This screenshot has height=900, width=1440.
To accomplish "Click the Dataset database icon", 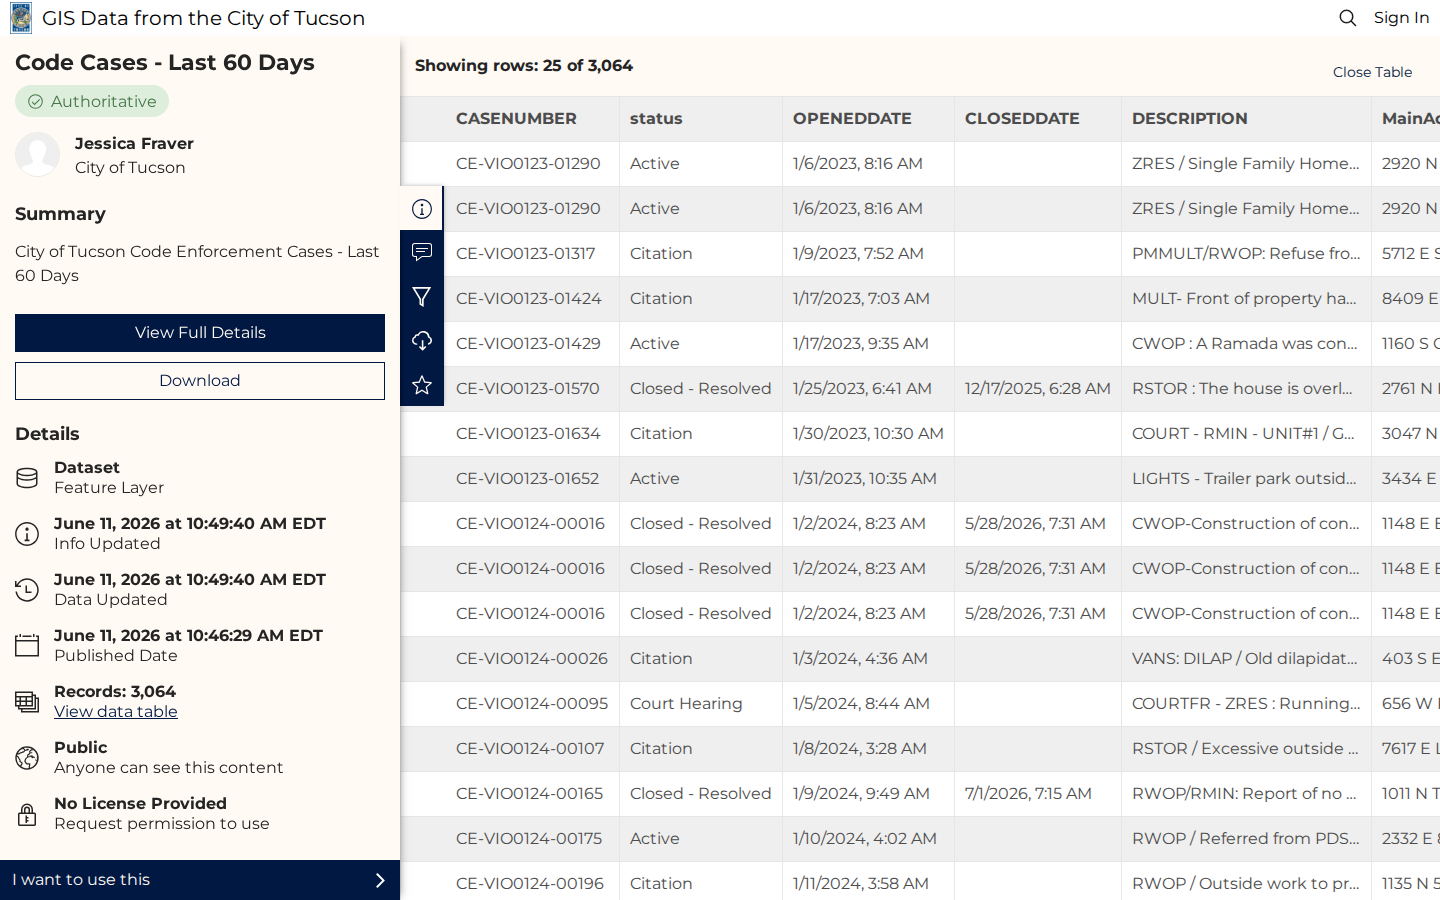I will pyautogui.click(x=27, y=478).
